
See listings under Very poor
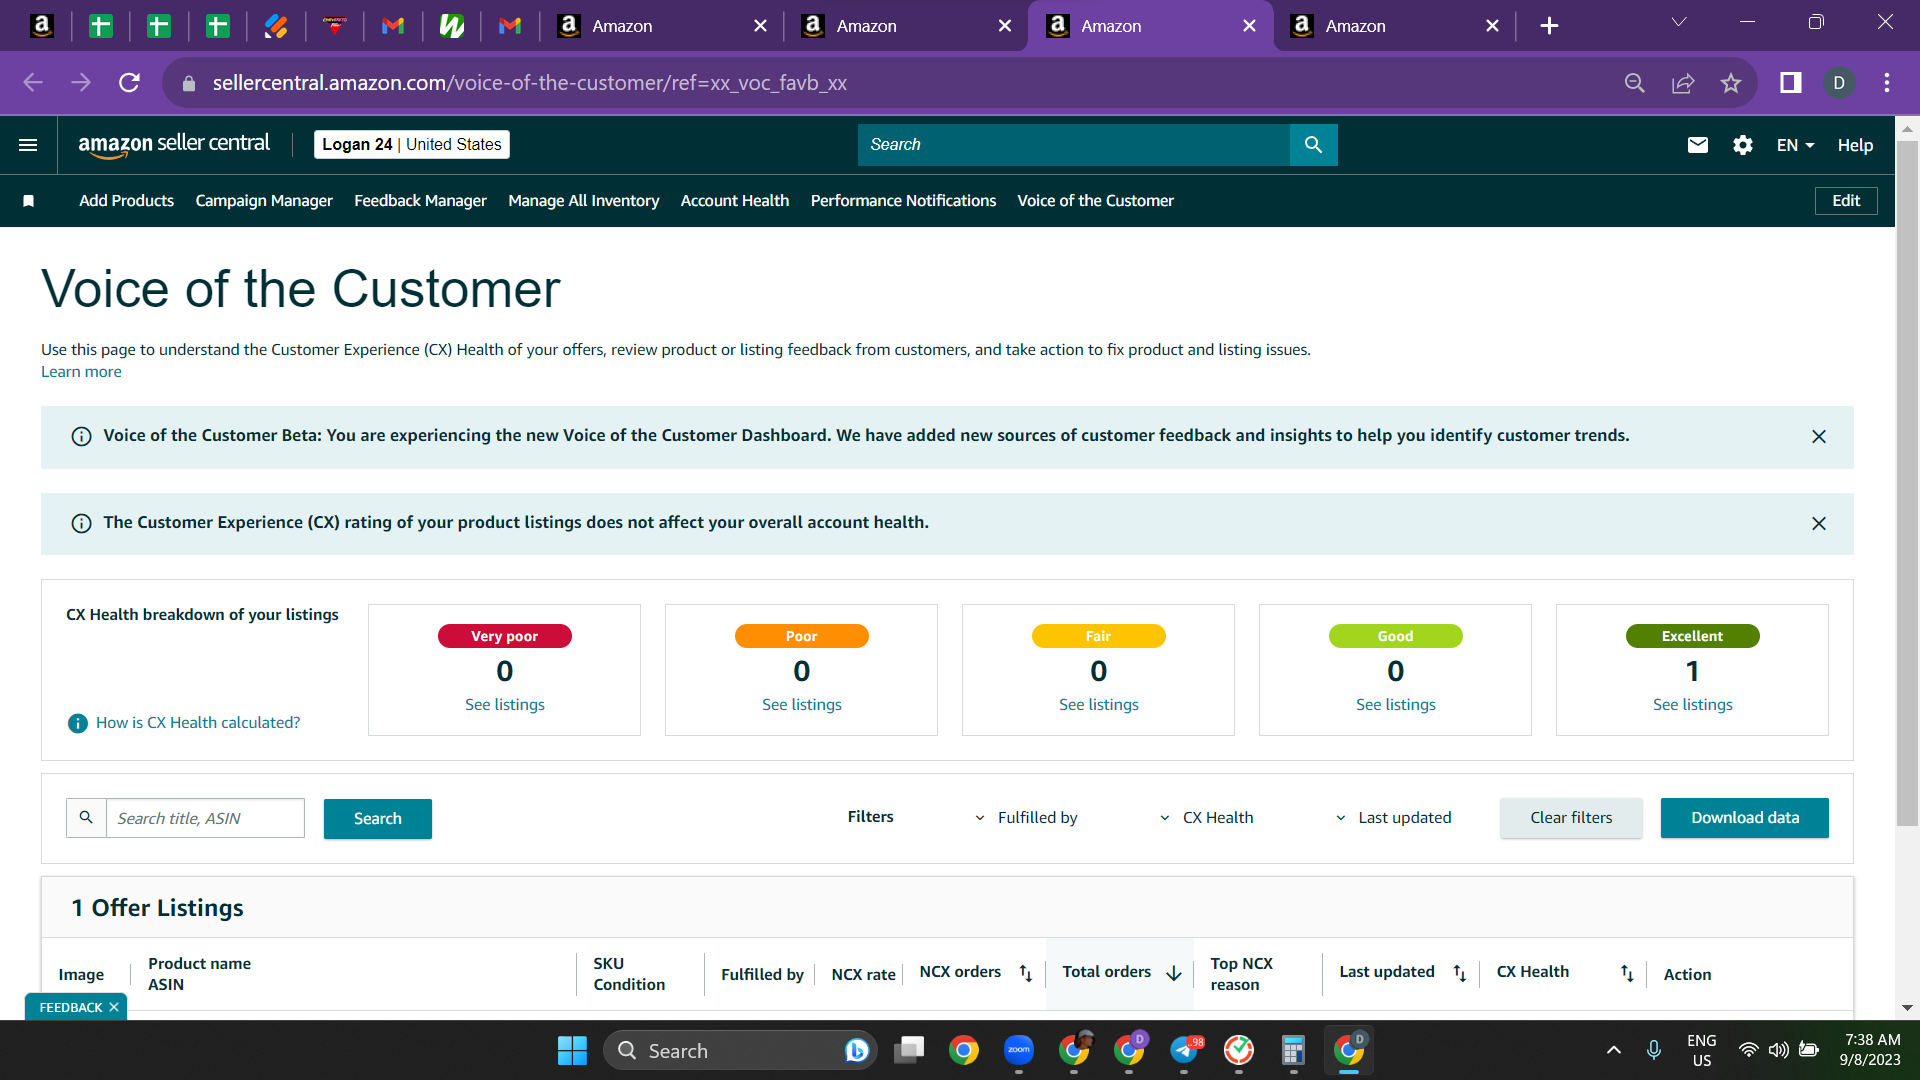tap(505, 705)
